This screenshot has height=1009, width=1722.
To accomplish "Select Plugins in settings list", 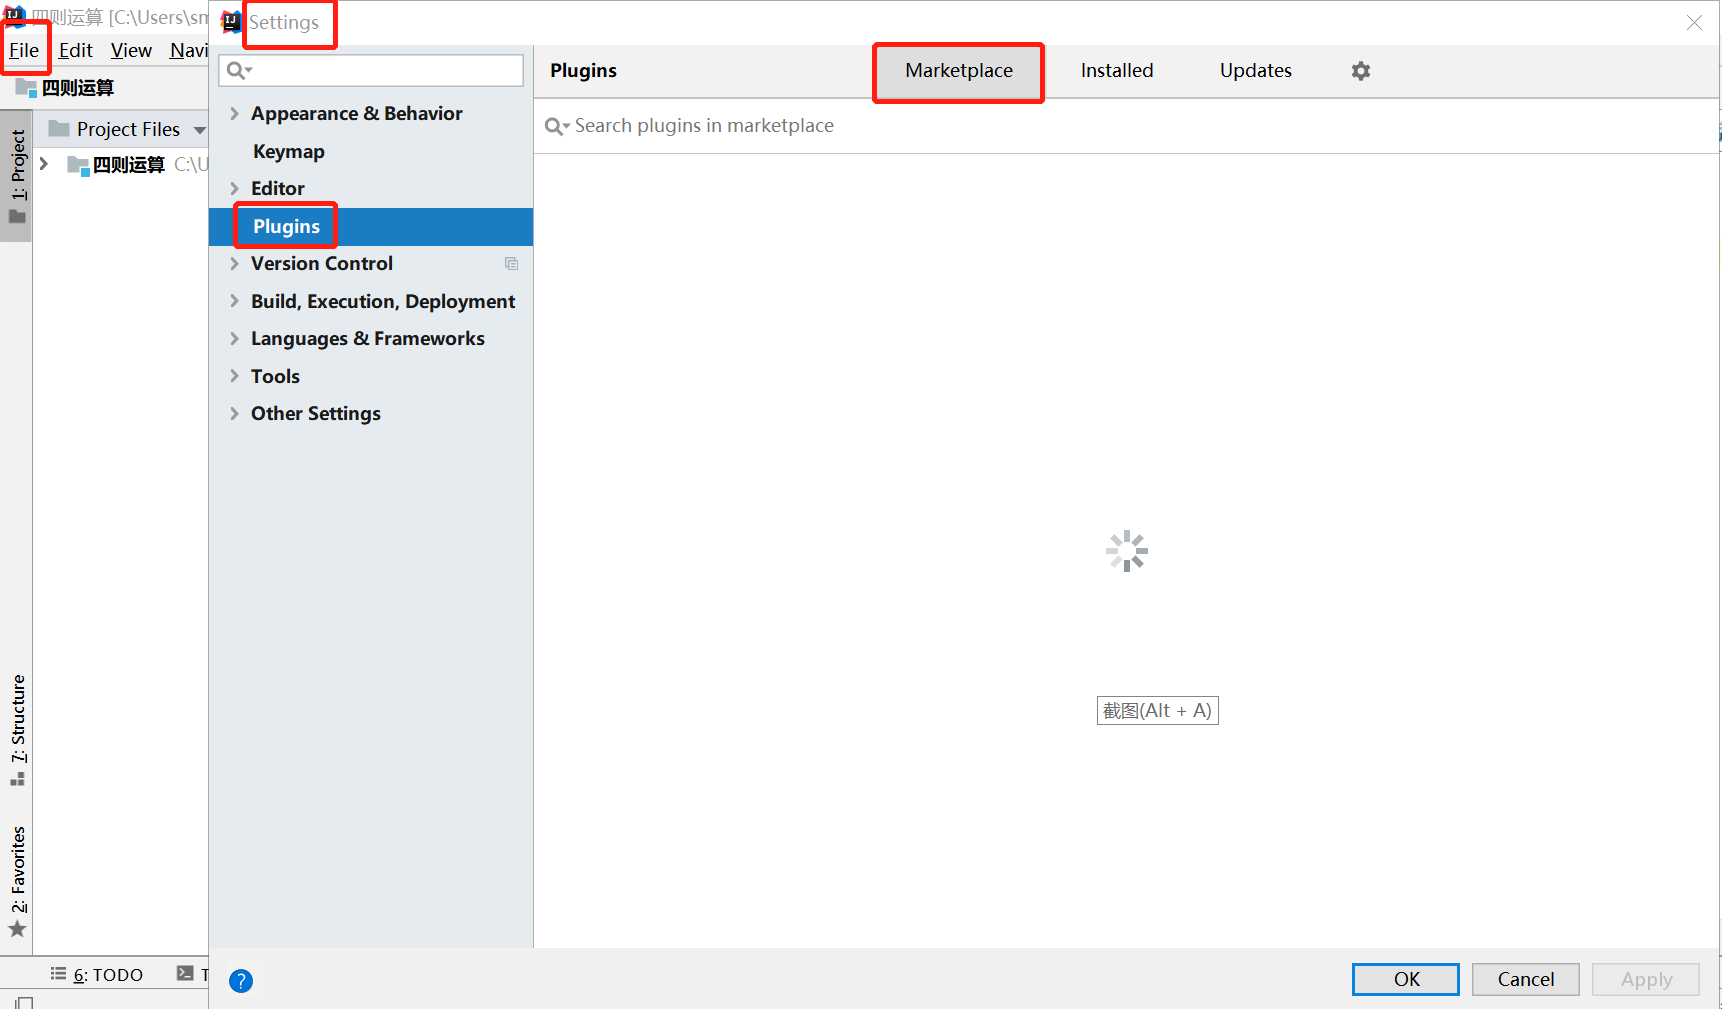I will 371,227.
